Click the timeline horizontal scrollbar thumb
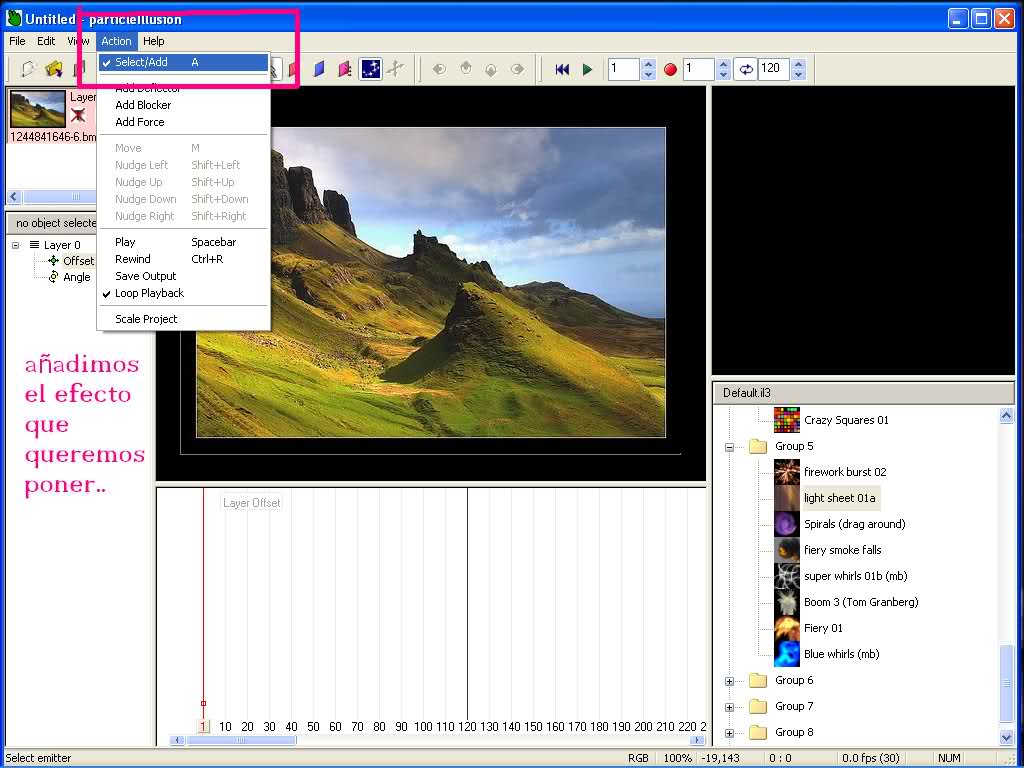Viewport: 1024px width, 768px height. click(241, 740)
